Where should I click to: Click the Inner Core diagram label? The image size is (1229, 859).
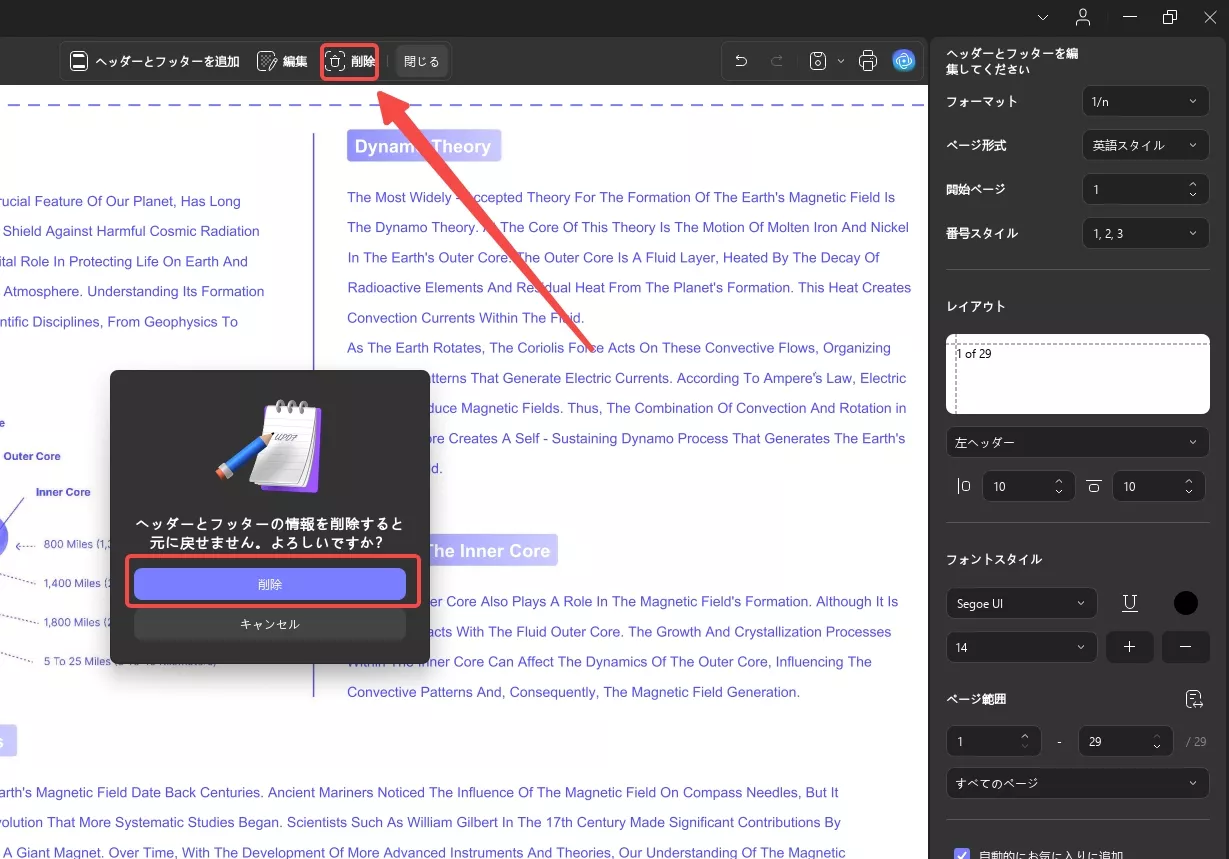pos(63,492)
